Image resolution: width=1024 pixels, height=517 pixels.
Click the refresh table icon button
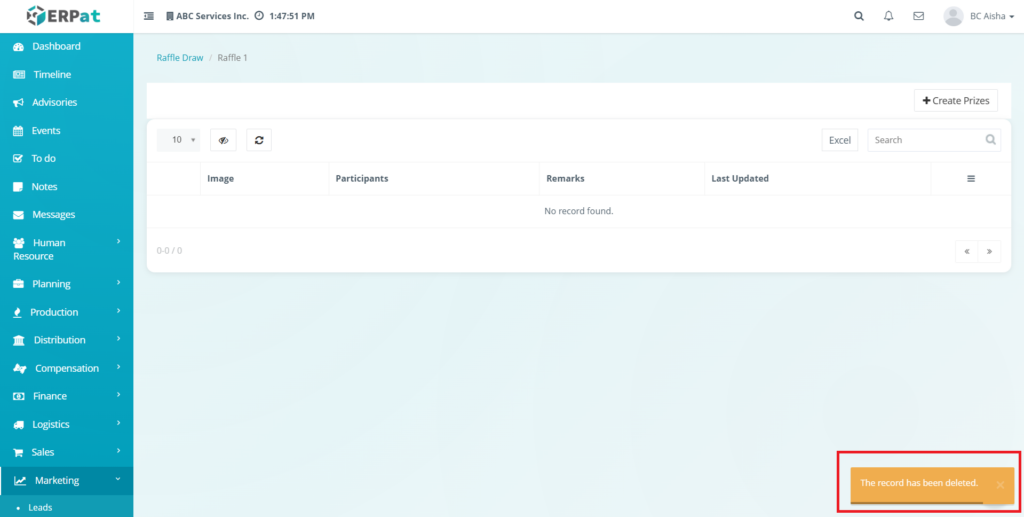pos(259,140)
